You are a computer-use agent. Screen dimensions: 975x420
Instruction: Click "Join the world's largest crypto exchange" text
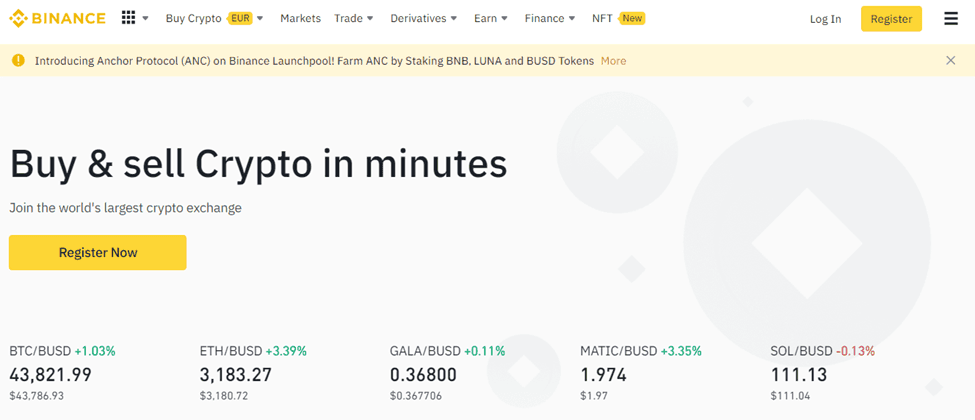[x=126, y=208]
